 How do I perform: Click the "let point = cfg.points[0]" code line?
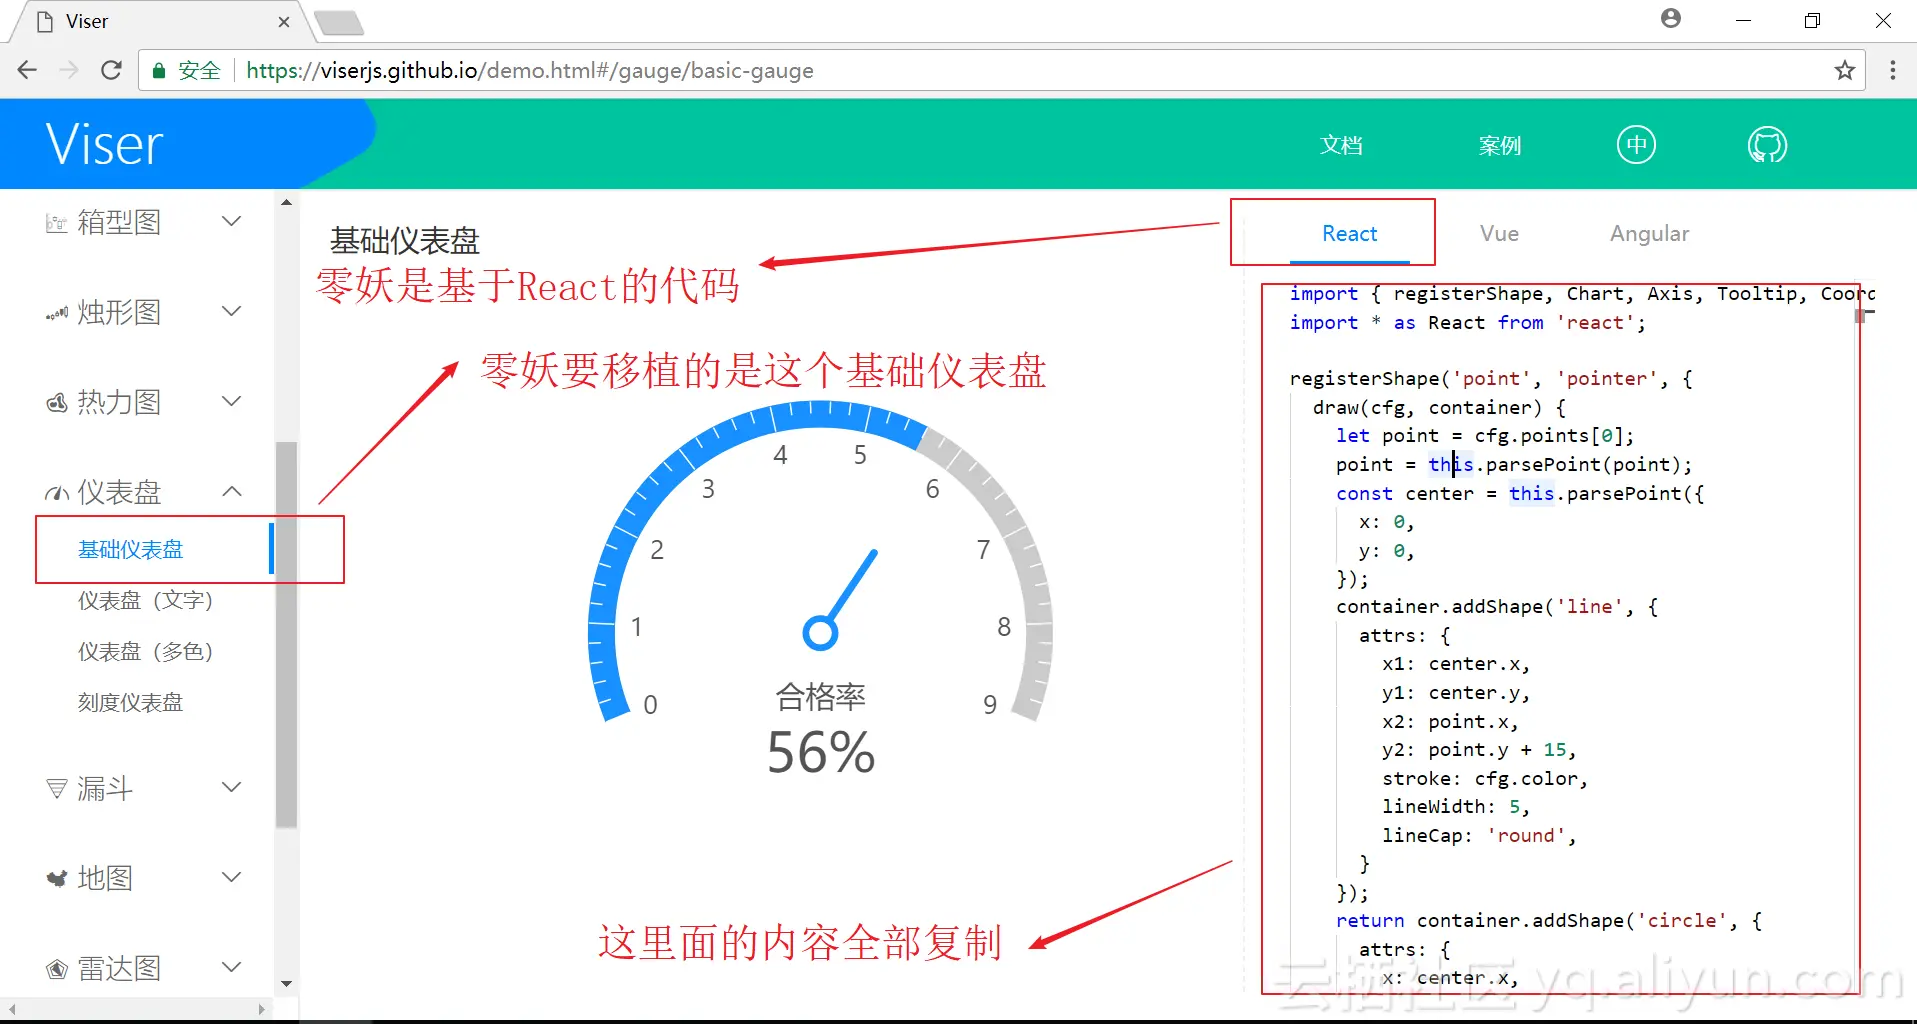coord(1485,436)
